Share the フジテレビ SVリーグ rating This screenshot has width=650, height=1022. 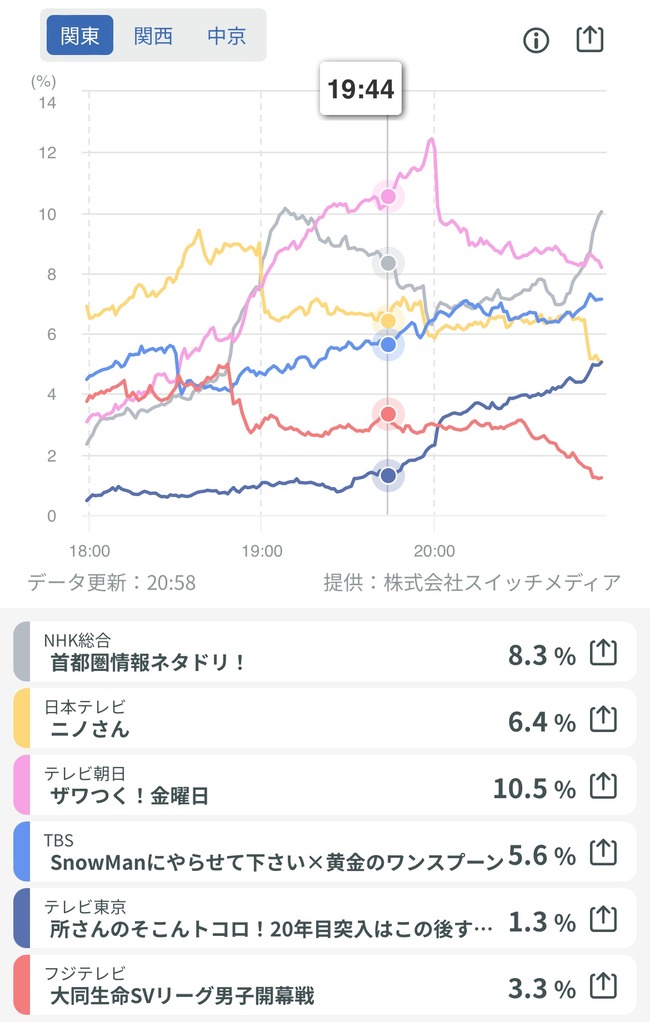603,986
